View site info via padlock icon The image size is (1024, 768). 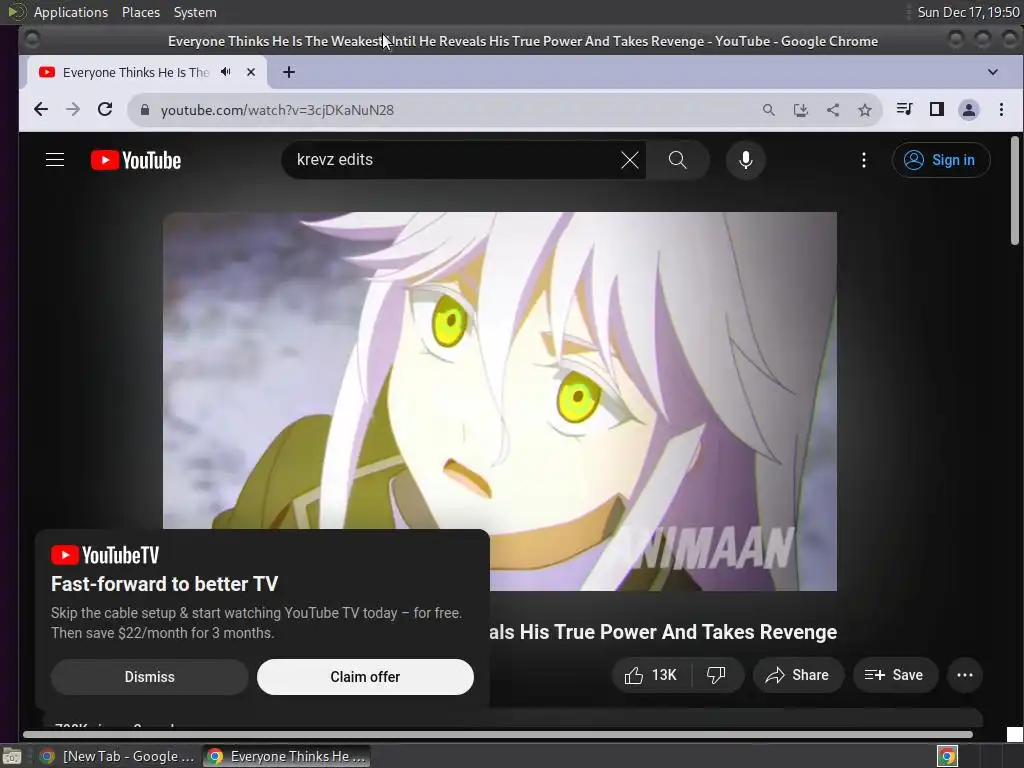click(145, 110)
